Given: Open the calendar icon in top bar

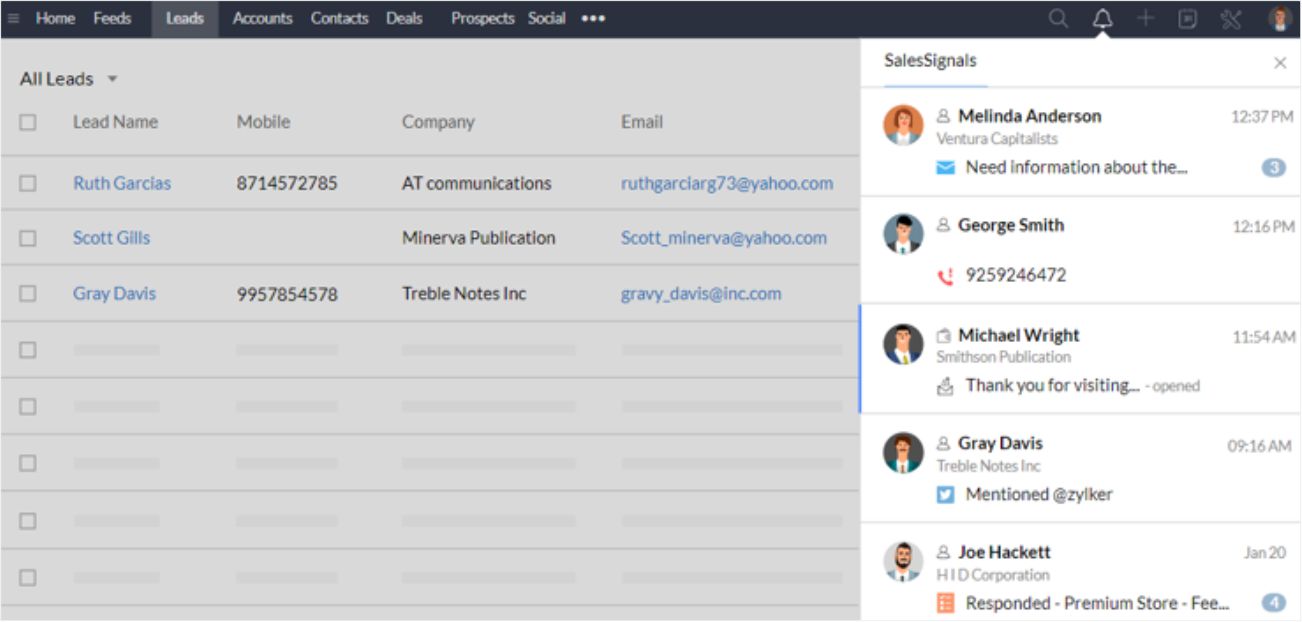Looking at the screenshot, I should click(1187, 18).
